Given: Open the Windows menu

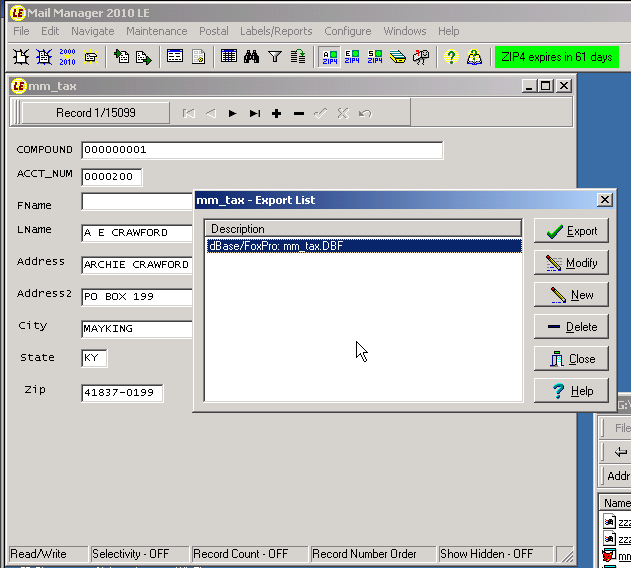Looking at the screenshot, I should click(404, 31).
